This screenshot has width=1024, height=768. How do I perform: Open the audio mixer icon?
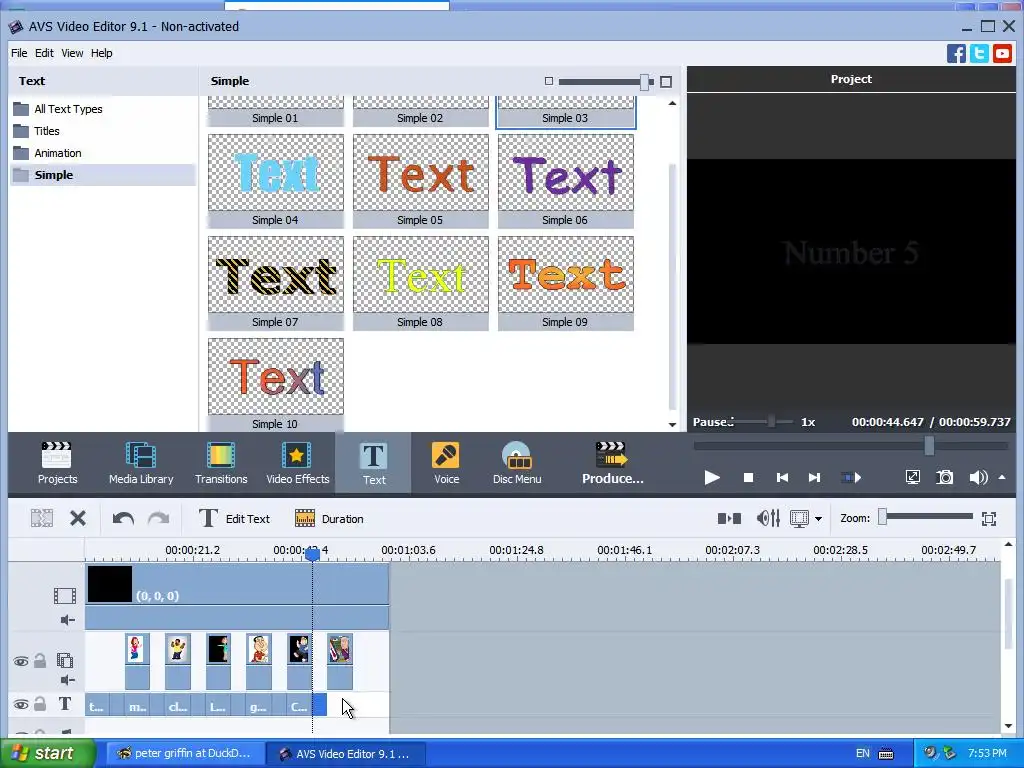tap(768, 519)
